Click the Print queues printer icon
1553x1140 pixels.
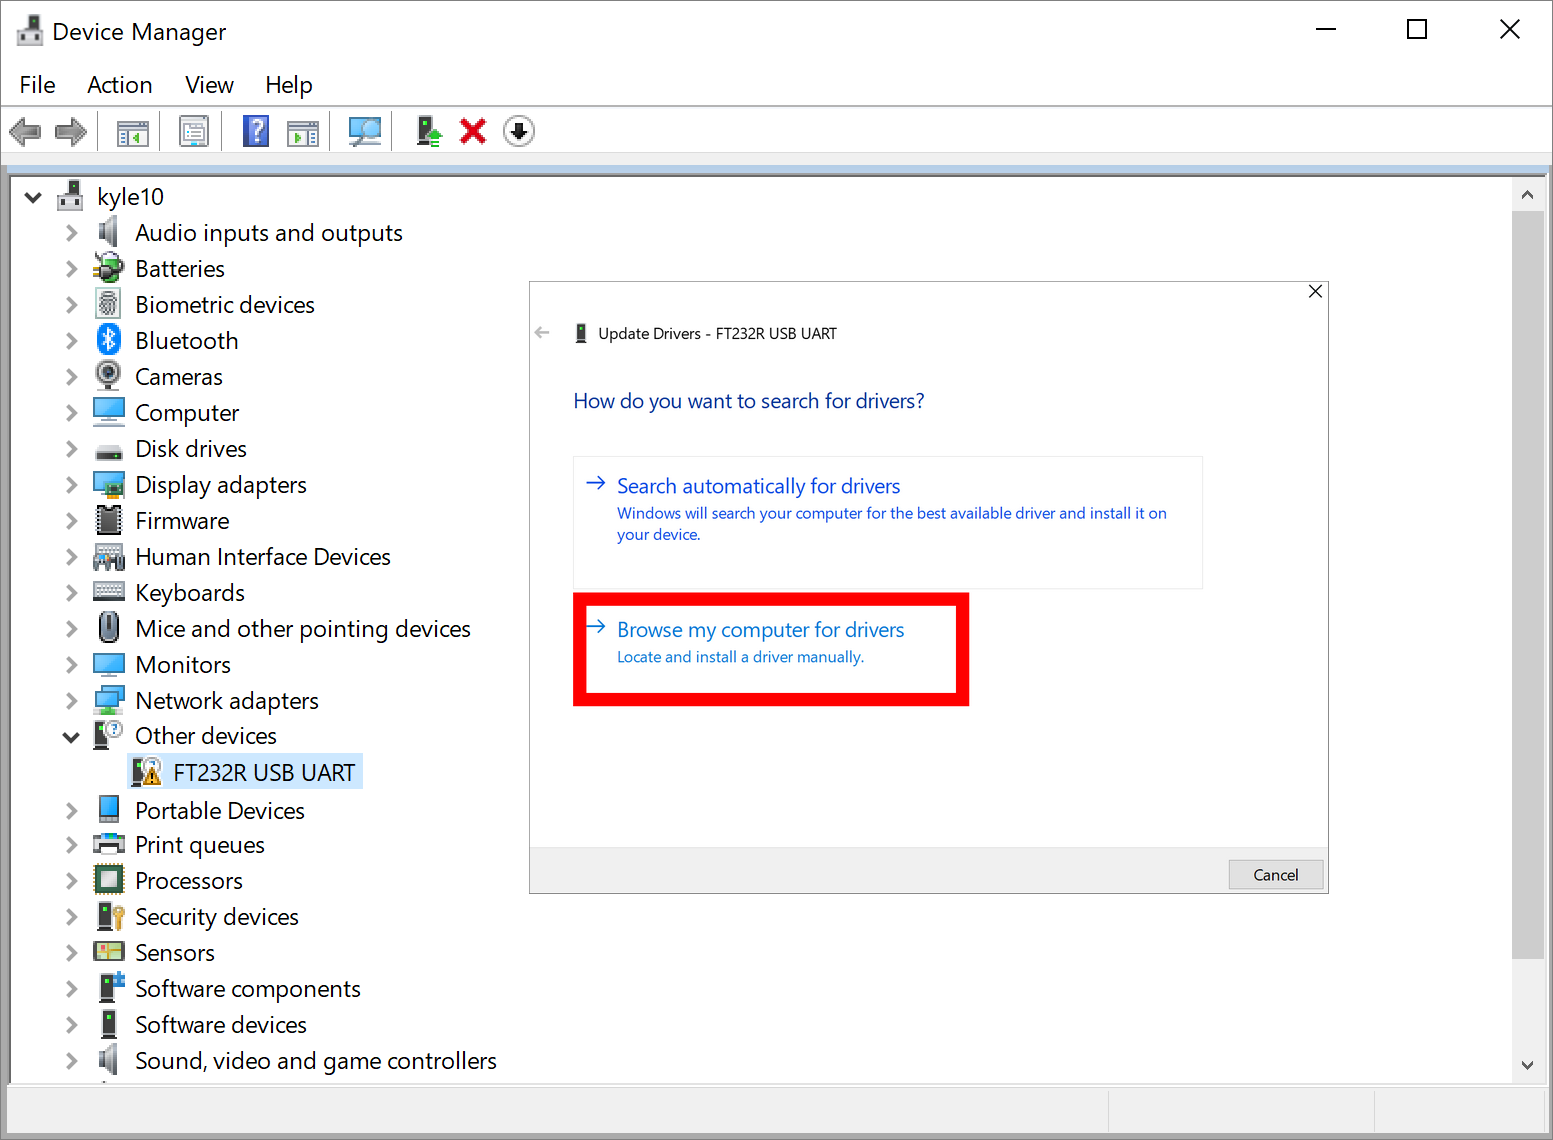pos(108,844)
